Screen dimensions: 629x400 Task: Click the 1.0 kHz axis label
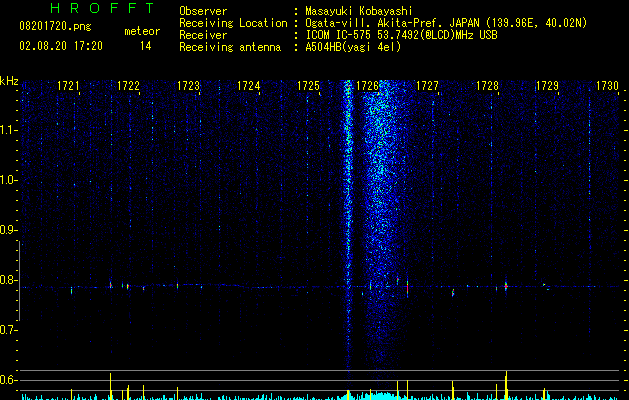8,180
